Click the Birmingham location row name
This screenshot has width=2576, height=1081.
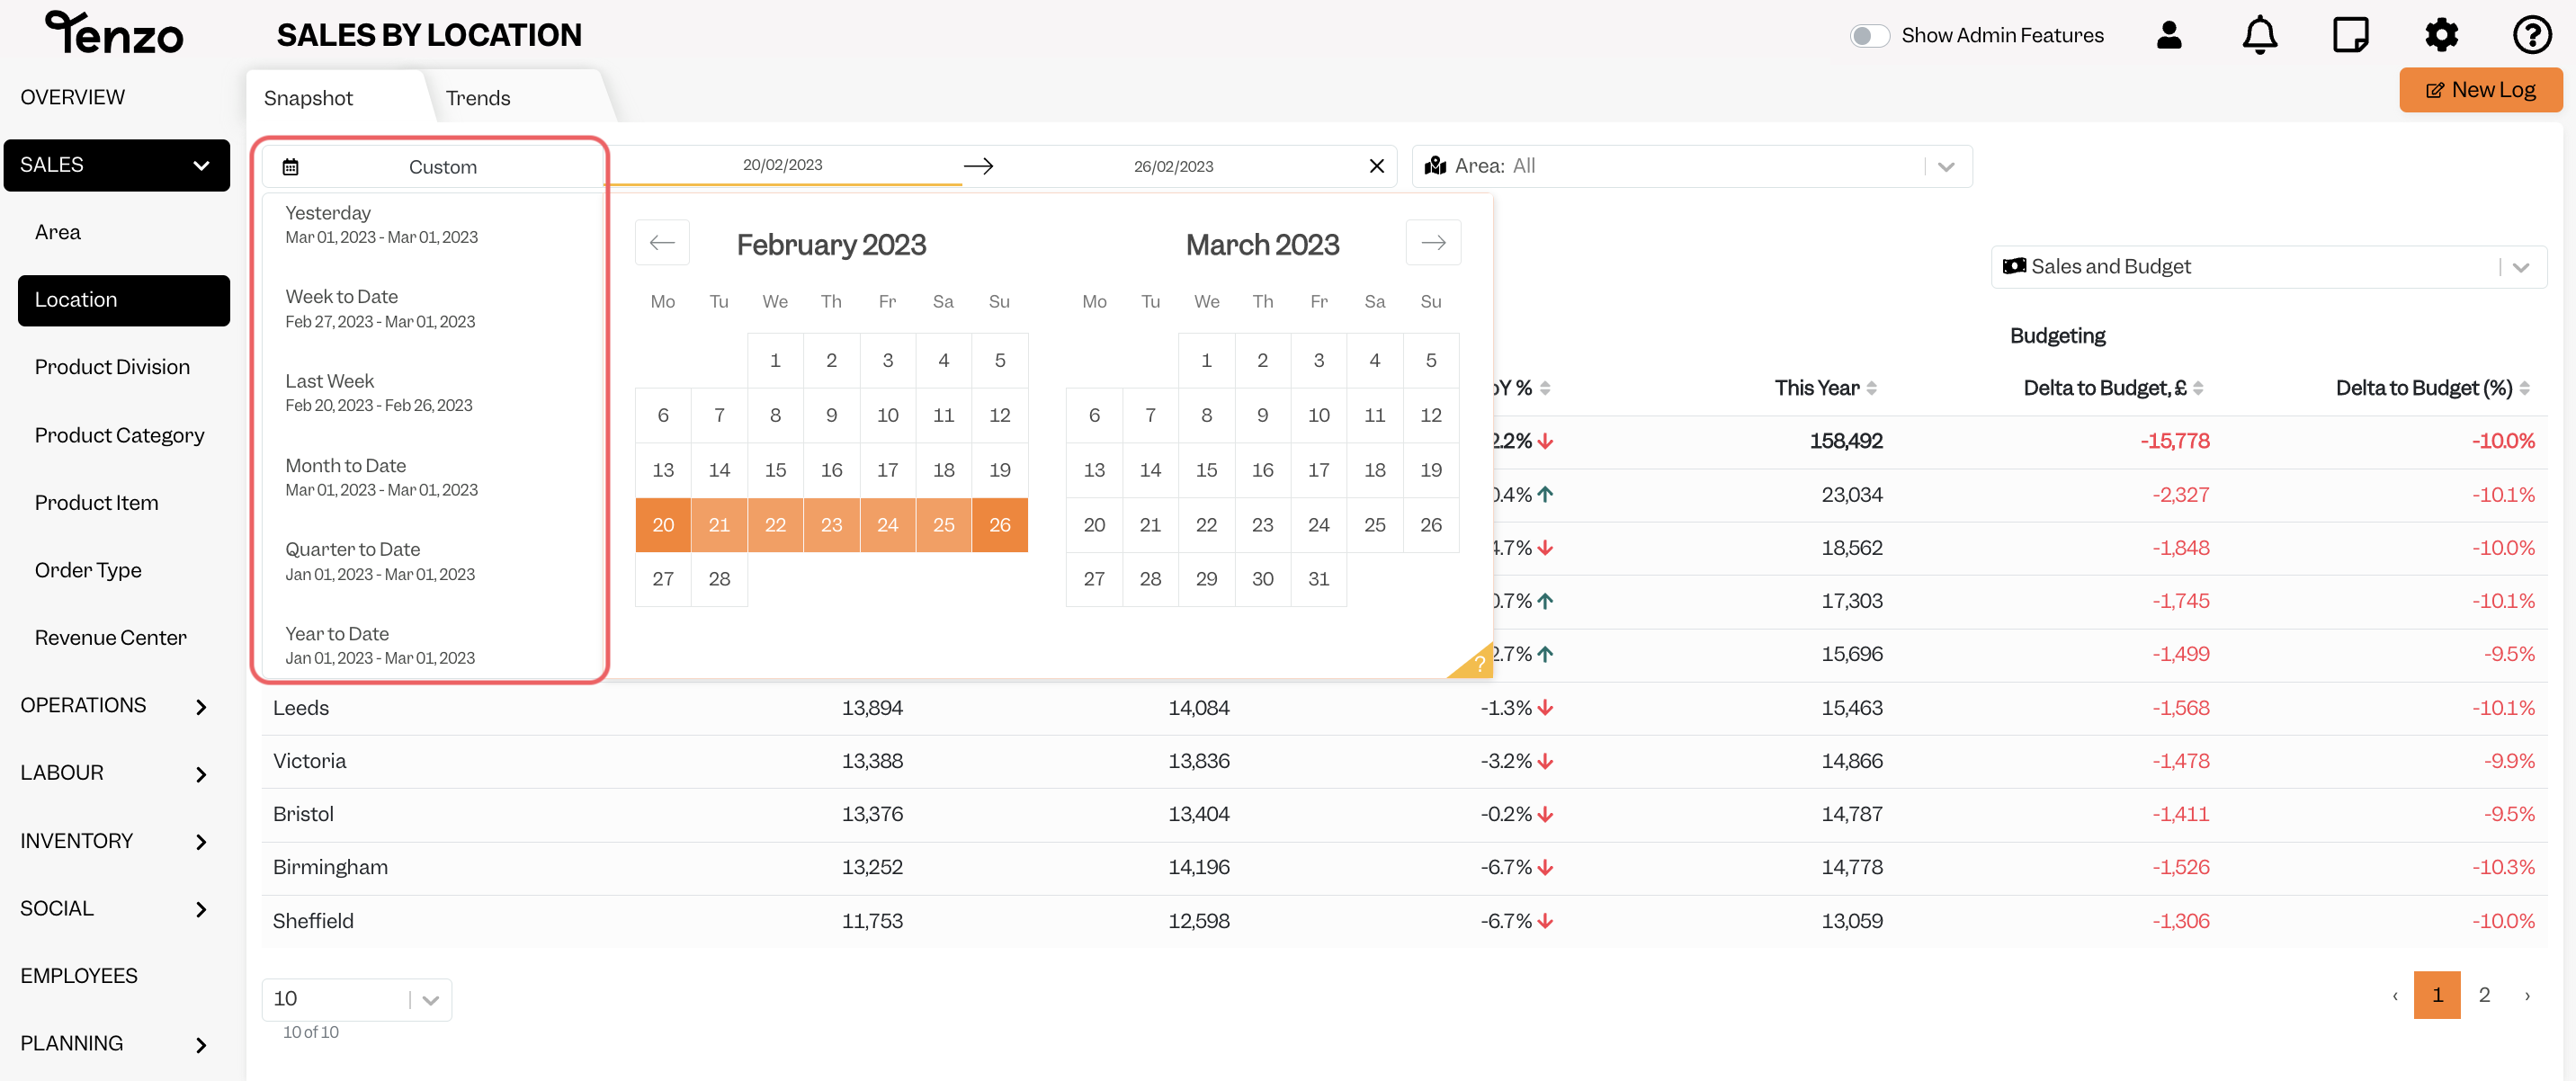330,868
